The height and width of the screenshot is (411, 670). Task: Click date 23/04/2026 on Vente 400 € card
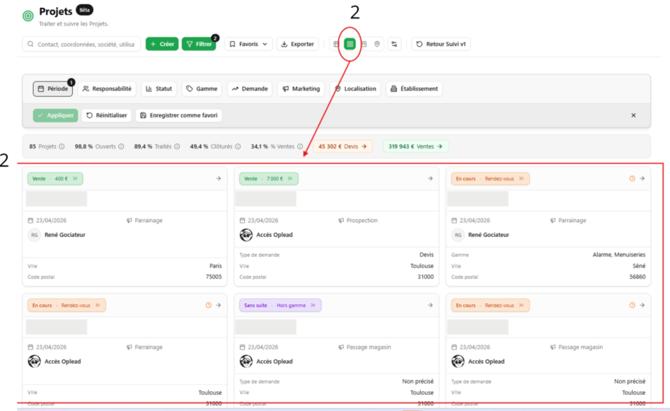click(x=51, y=220)
